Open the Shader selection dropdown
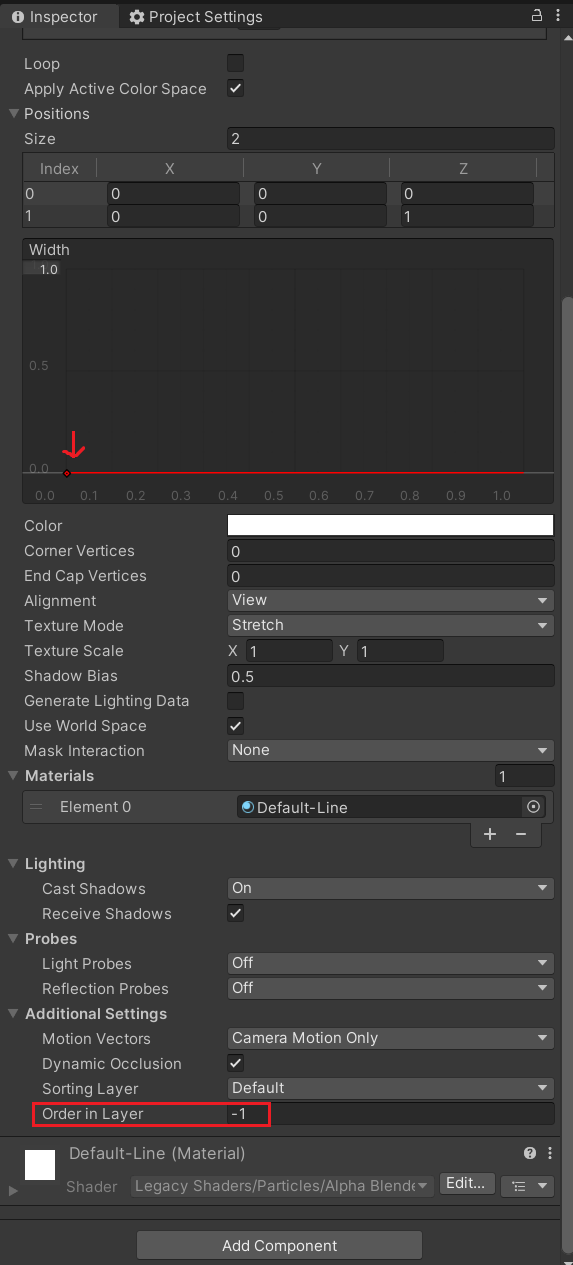Viewport: 573px width, 1265px height. pos(283,1185)
